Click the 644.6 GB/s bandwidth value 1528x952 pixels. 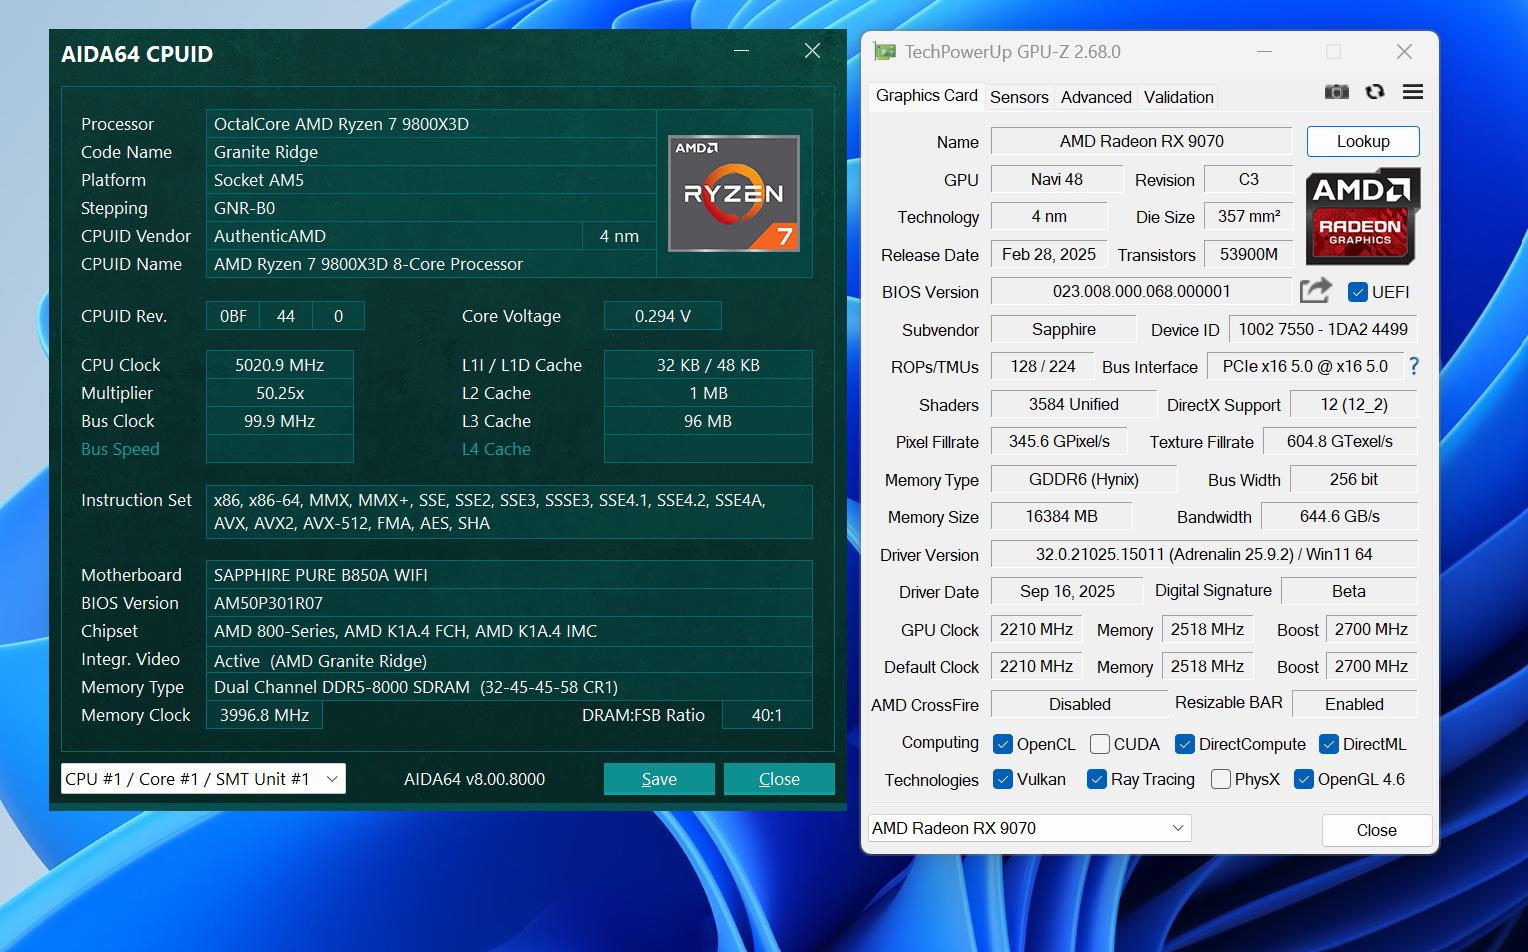1339,516
